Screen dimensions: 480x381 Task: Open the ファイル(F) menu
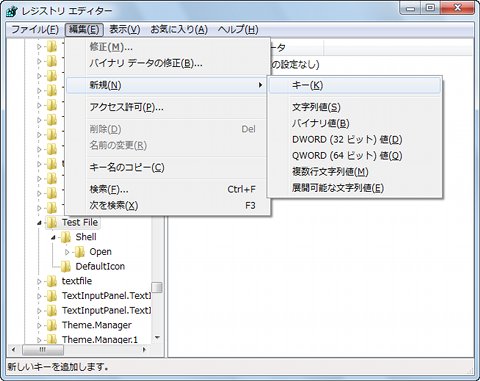(35, 30)
